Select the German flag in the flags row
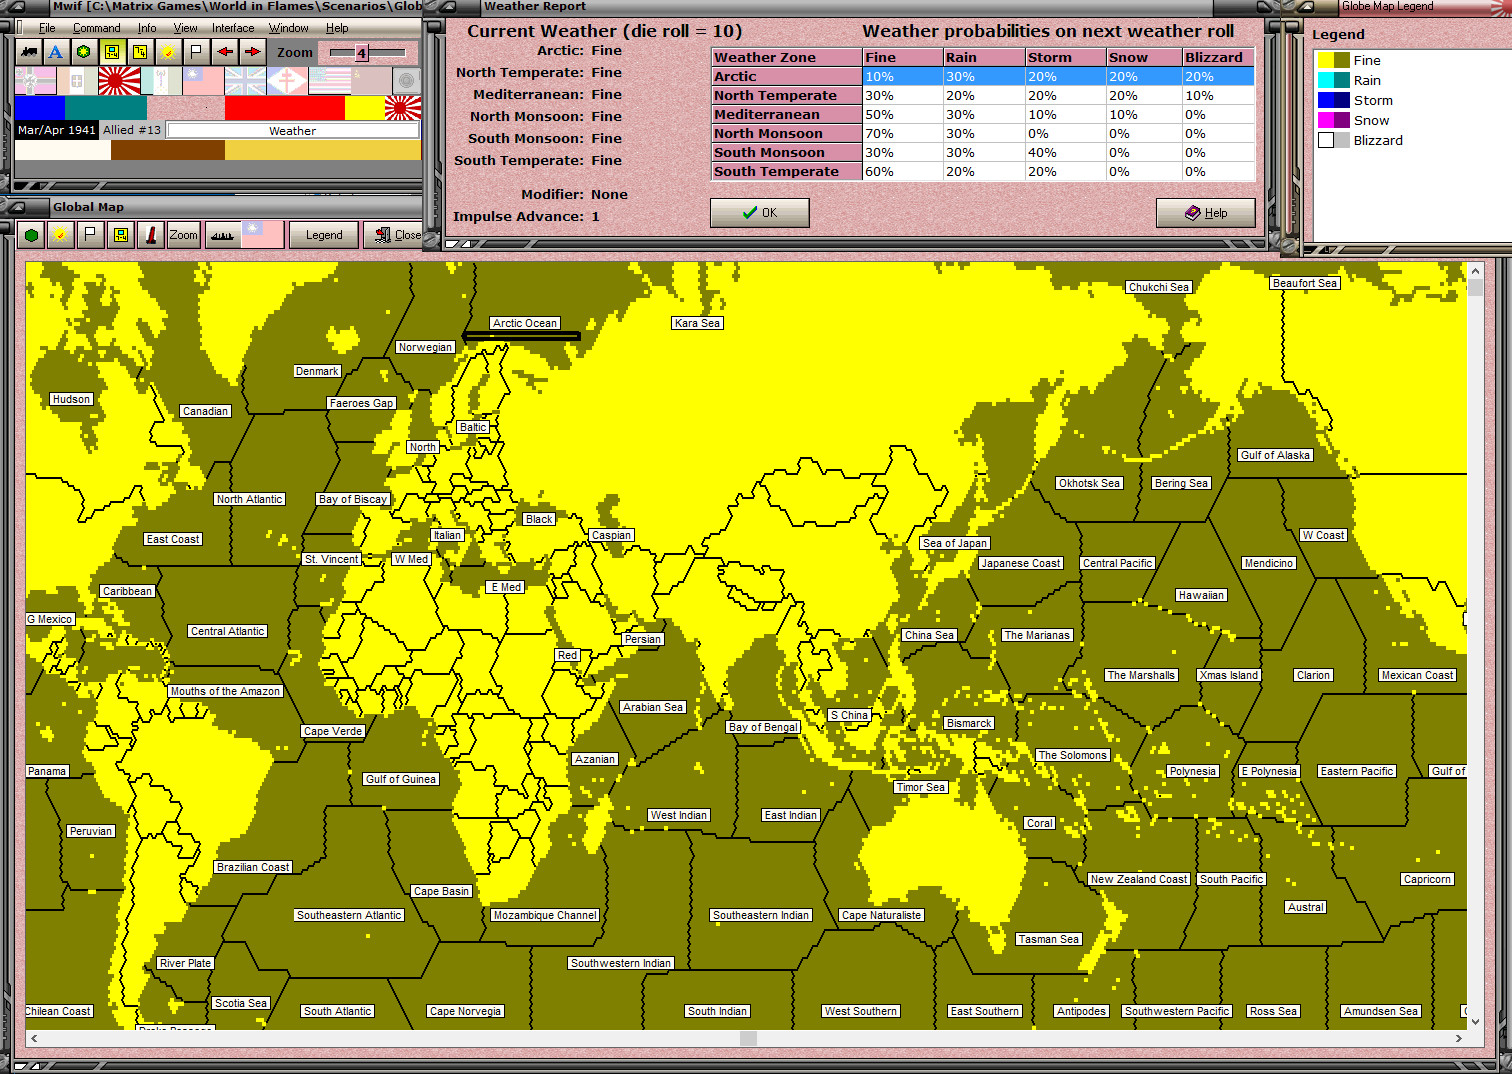Screen dimensions: 1512x1074 (35, 81)
